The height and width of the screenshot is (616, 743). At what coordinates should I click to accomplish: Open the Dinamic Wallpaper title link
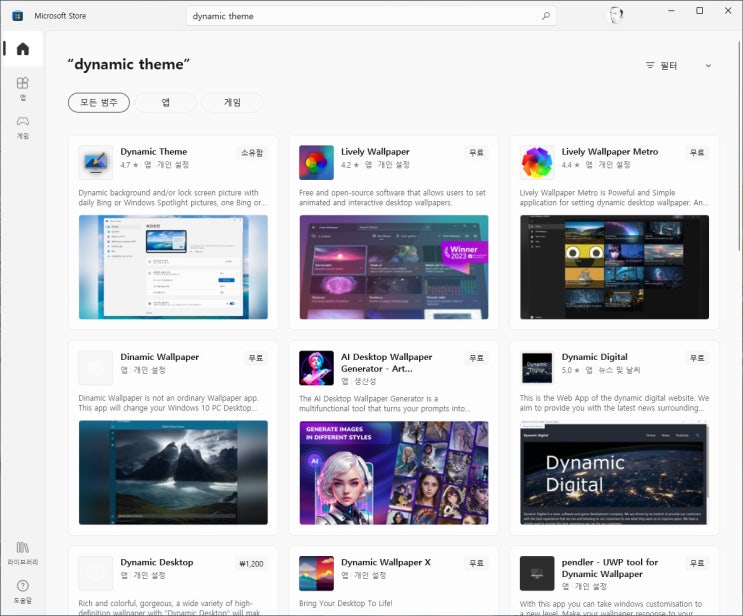[x=159, y=357]
